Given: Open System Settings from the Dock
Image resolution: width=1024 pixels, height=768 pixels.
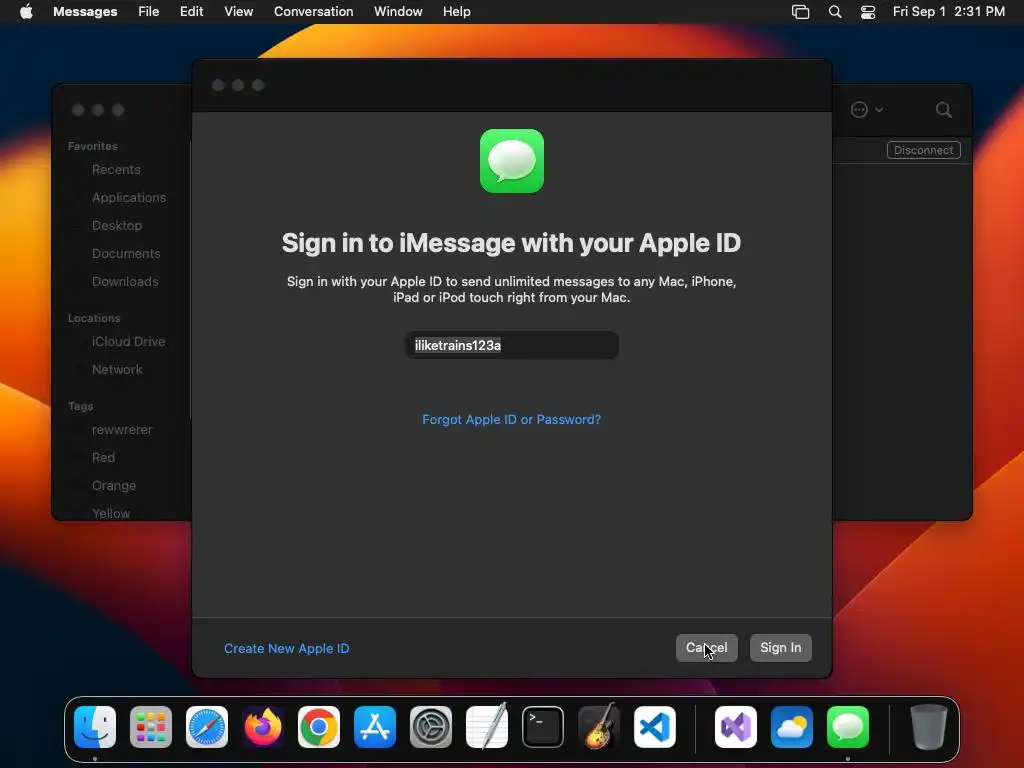Looking at the screenshot, I should [x=431, y=727].
